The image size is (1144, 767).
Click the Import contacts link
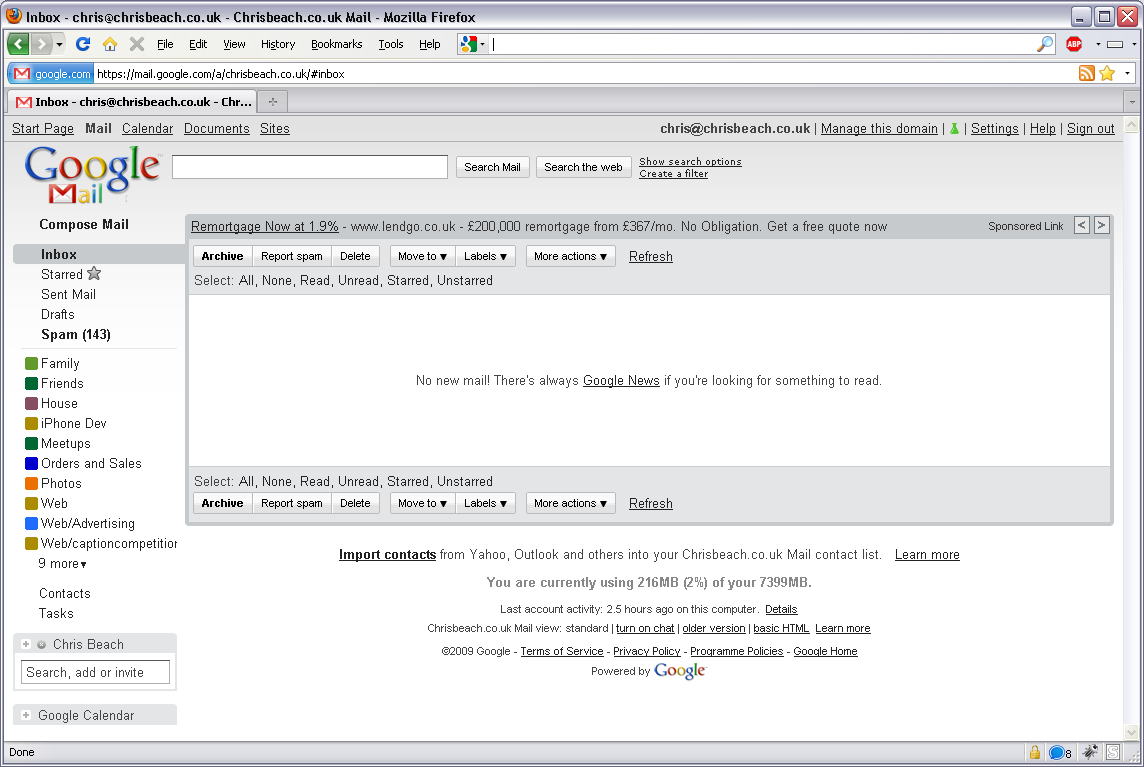pos(387,555)
